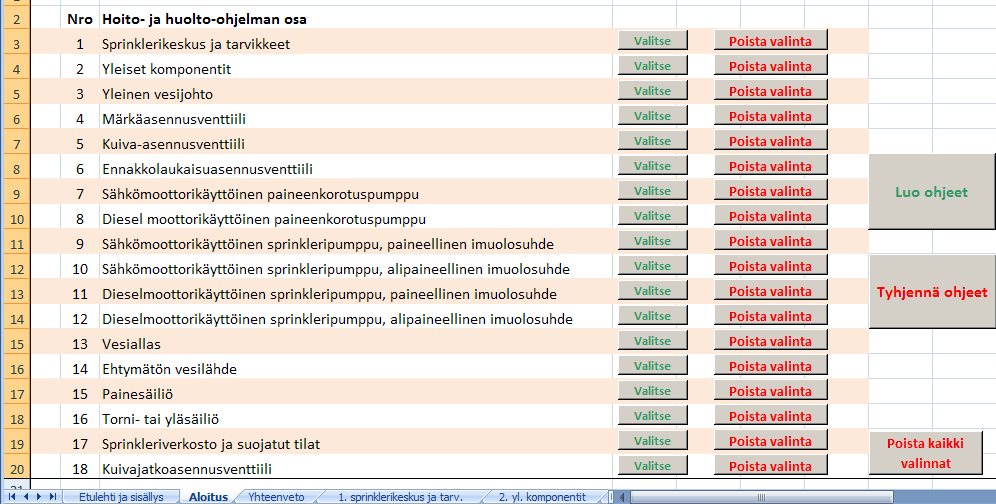This screenshot has width=996, height=504.
Task: Click Valitse for Ennakkolaukaisuasennusventtiili
Action: point(652,166)
